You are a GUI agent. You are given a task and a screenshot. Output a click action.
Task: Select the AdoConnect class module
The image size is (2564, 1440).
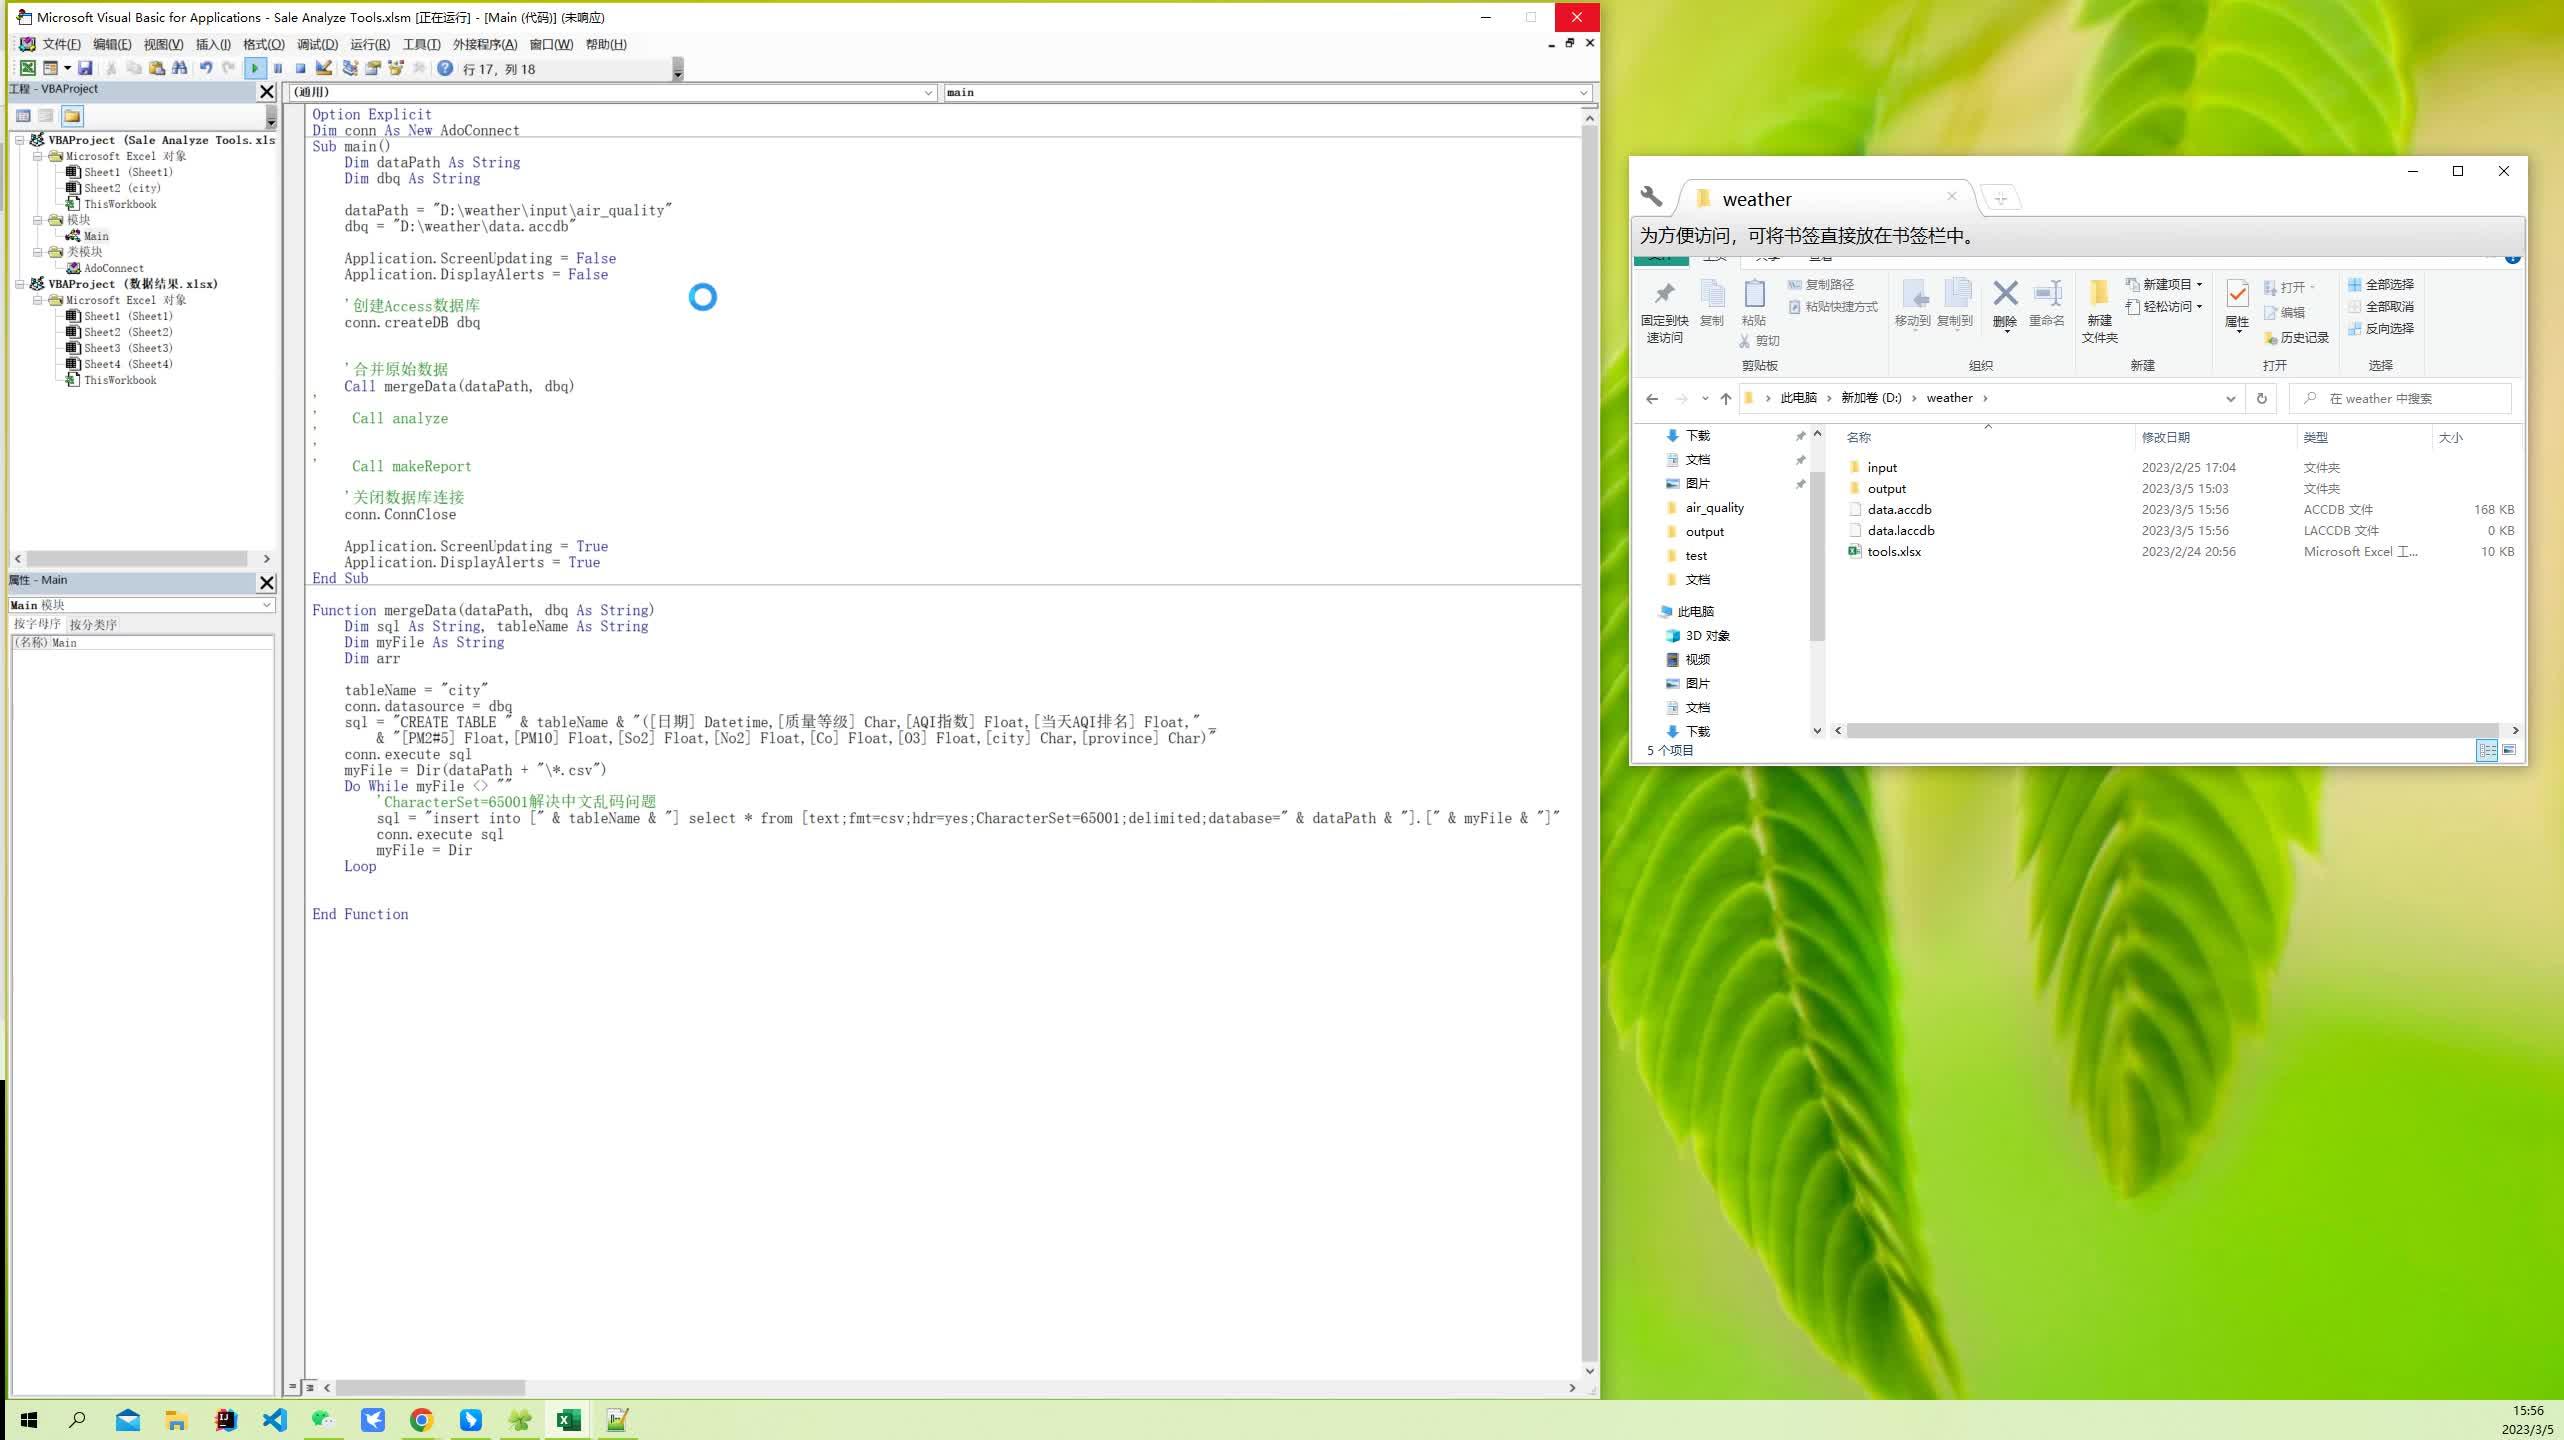coord(112,267)
